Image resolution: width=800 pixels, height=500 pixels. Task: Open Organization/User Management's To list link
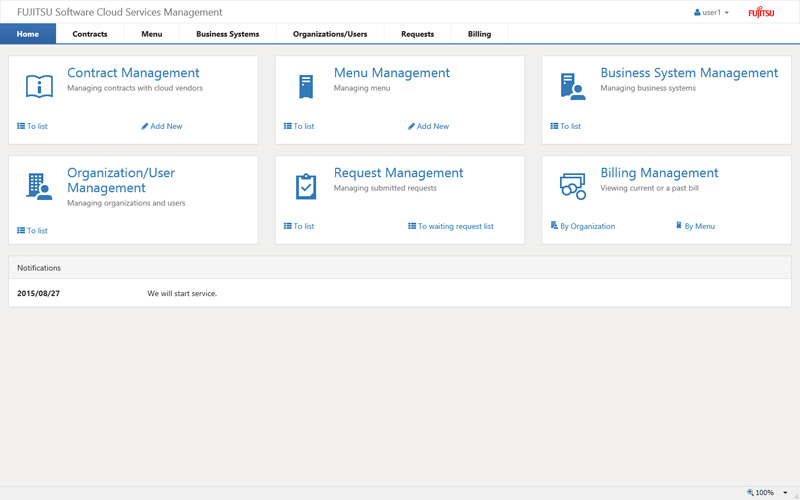32,231
